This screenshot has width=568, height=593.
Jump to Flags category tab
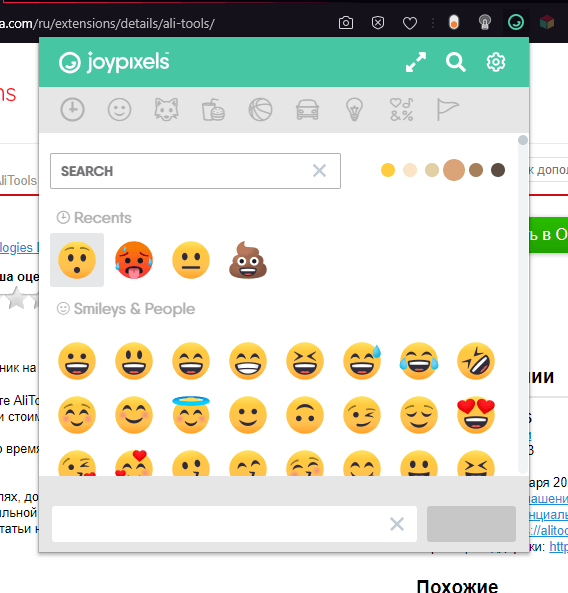448,110
